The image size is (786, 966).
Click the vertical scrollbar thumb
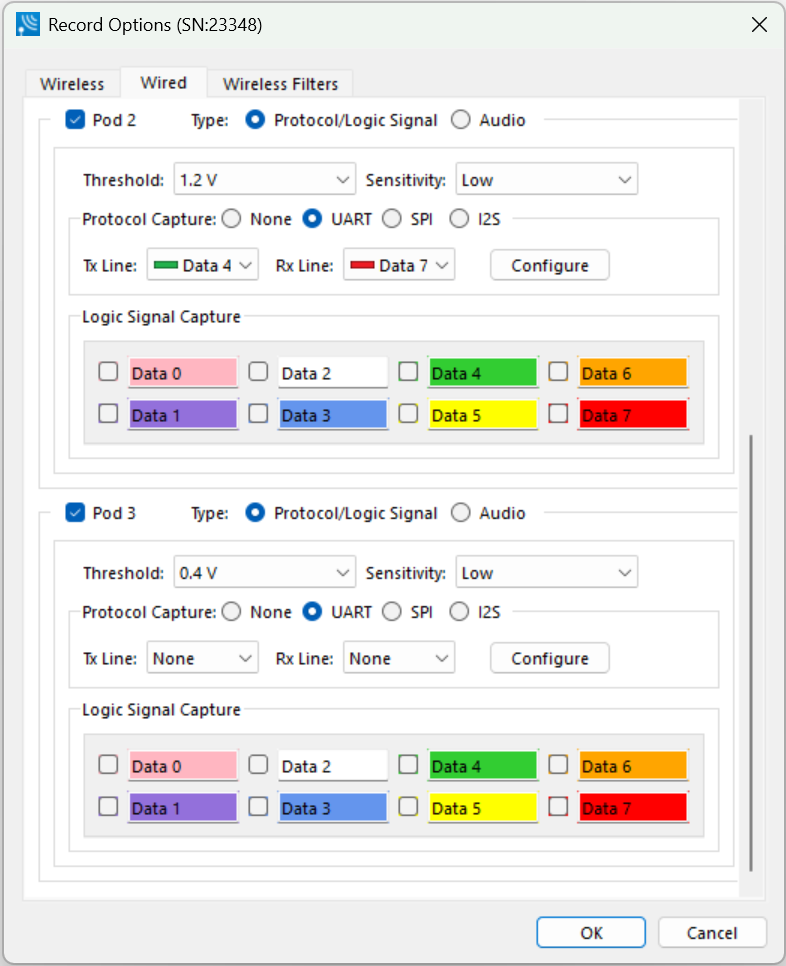coord(751,653)
